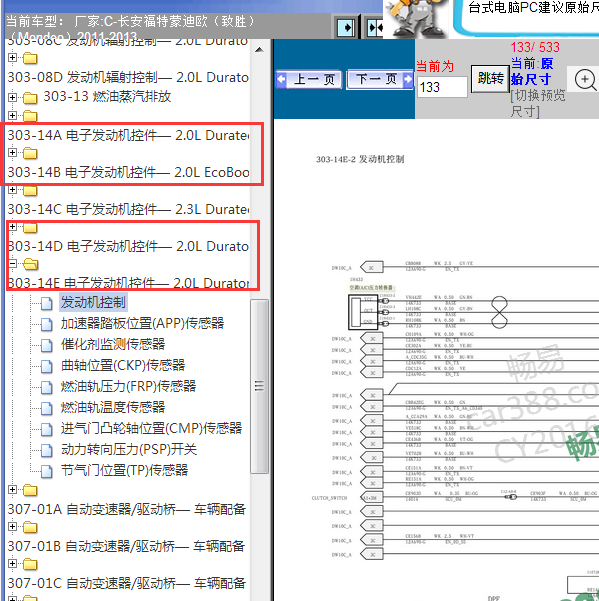Click page icon beside 催化剂监测传感器
599x601 pixels.
tap(47, 345)
